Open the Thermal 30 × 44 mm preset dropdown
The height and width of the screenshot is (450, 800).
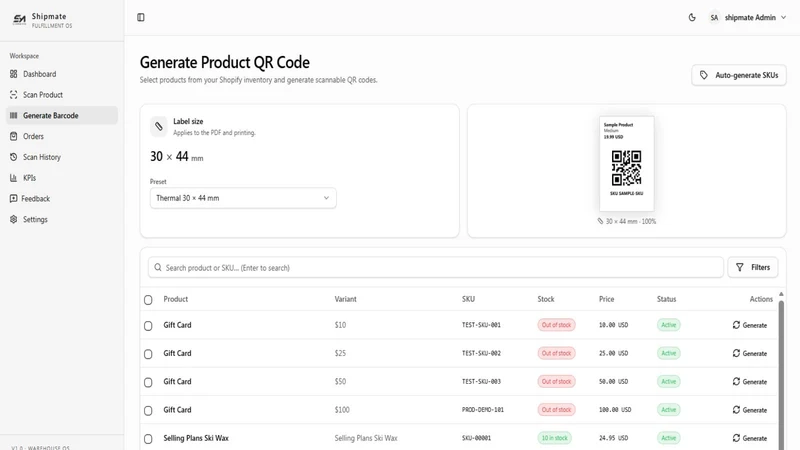coord(243,198)
